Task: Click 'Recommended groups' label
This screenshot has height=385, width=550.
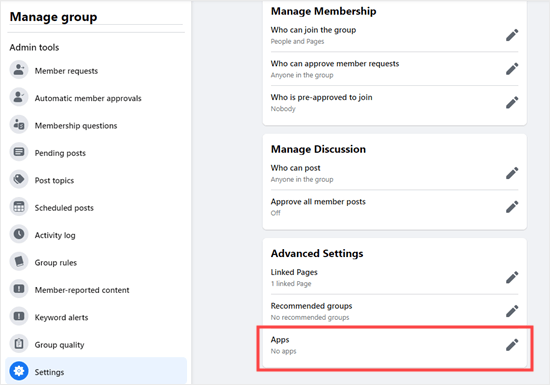Action: (311, 306)
